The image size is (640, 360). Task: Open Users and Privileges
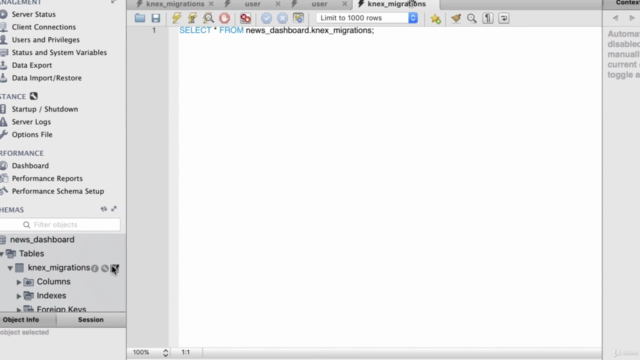pyautogui.click(x=46, y=40)
